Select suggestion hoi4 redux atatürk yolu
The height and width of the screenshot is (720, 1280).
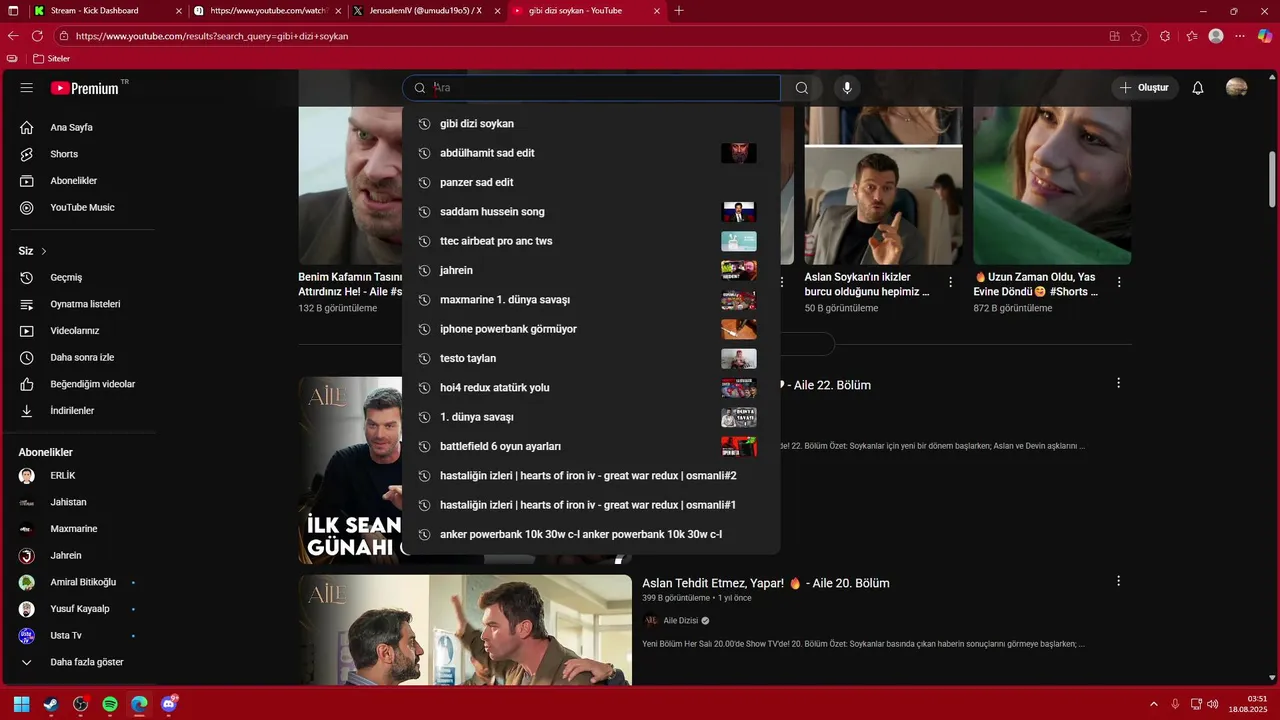pyautogui.click(x=591, y=388)
